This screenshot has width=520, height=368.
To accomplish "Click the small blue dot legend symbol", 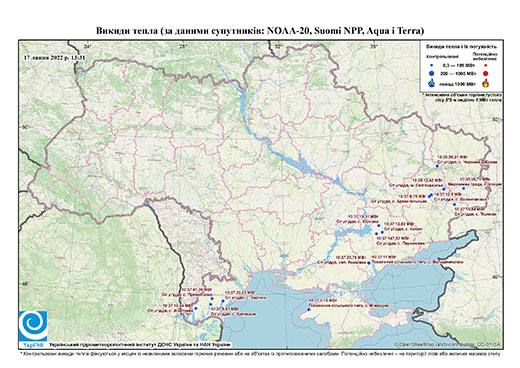I will [432, 66].
